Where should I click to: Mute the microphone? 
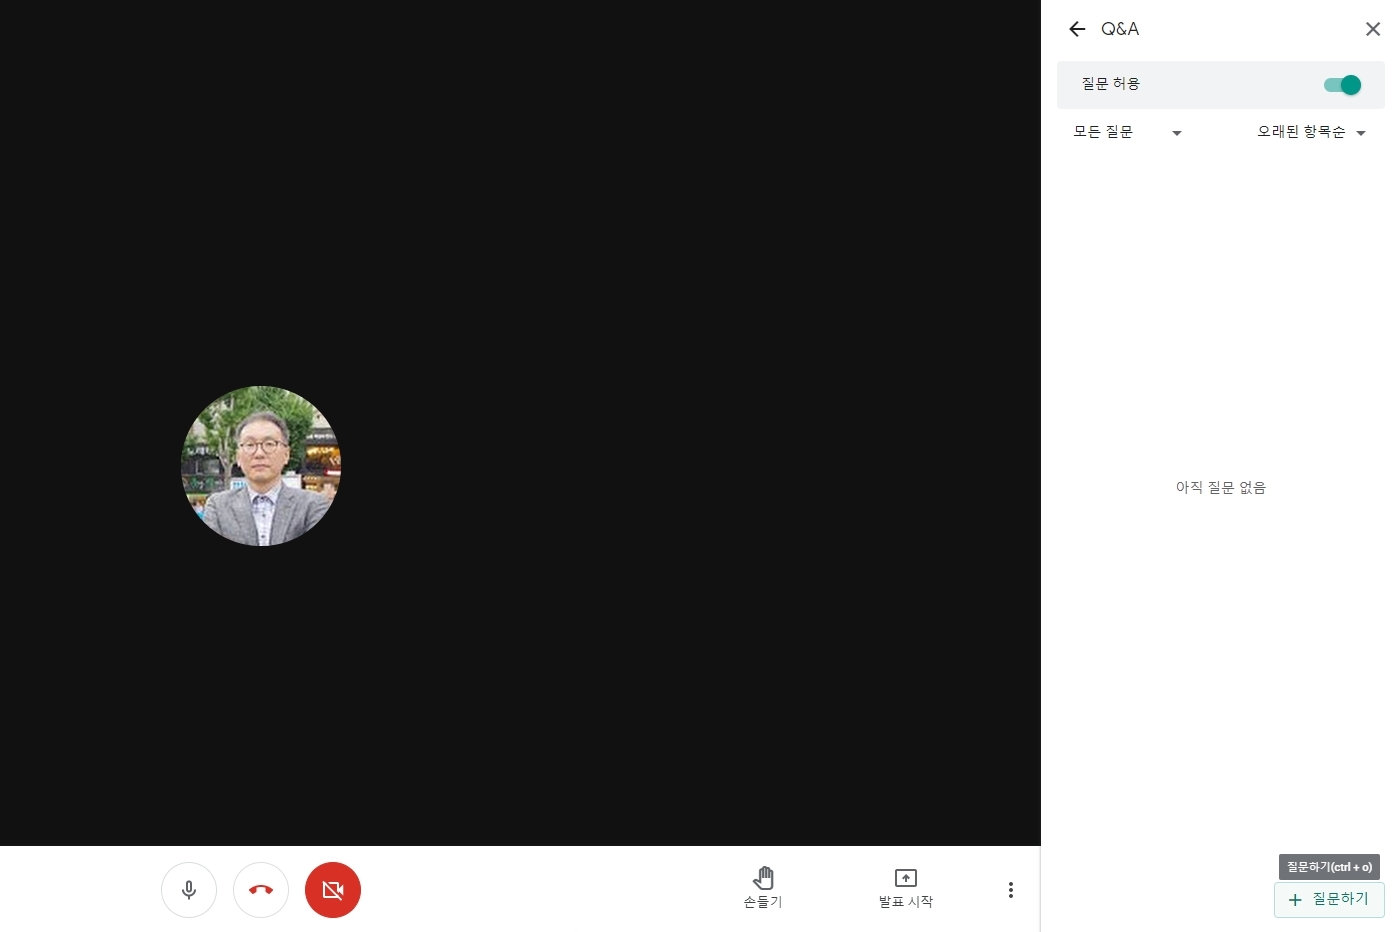(189, 890)
